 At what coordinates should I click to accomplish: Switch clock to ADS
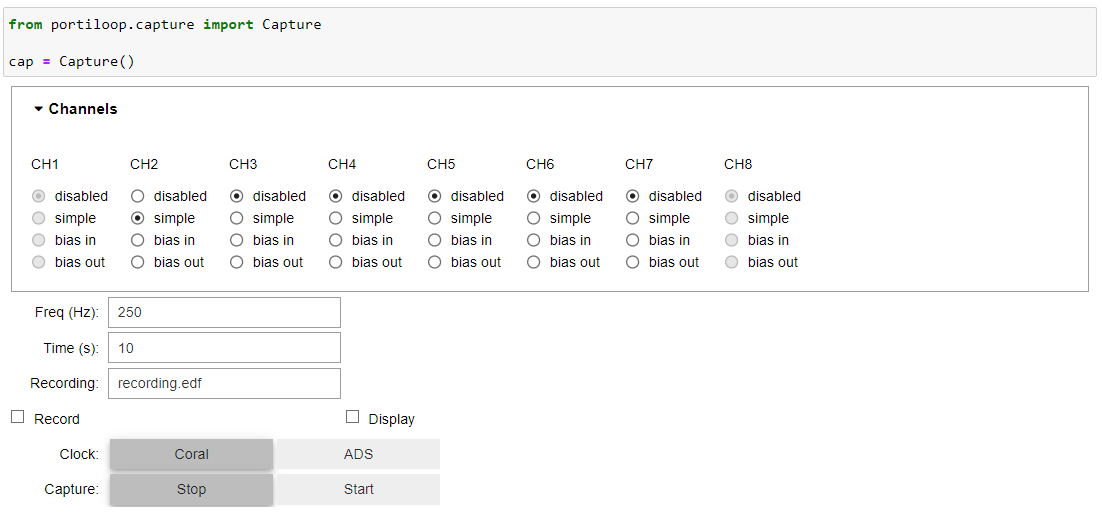[358, 454]
